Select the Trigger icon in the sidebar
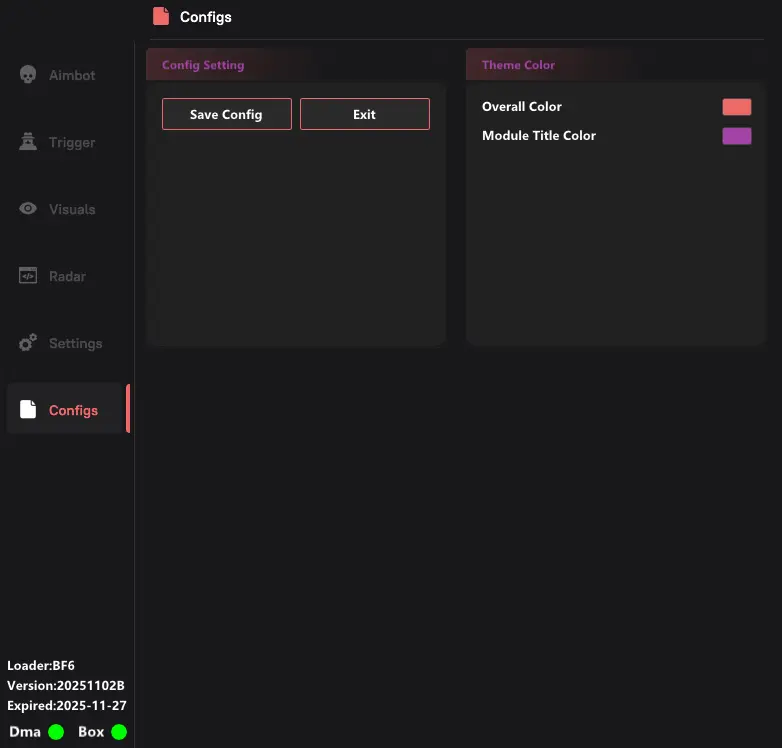This screenshot has height=748, width=782. tap(28, 142)
